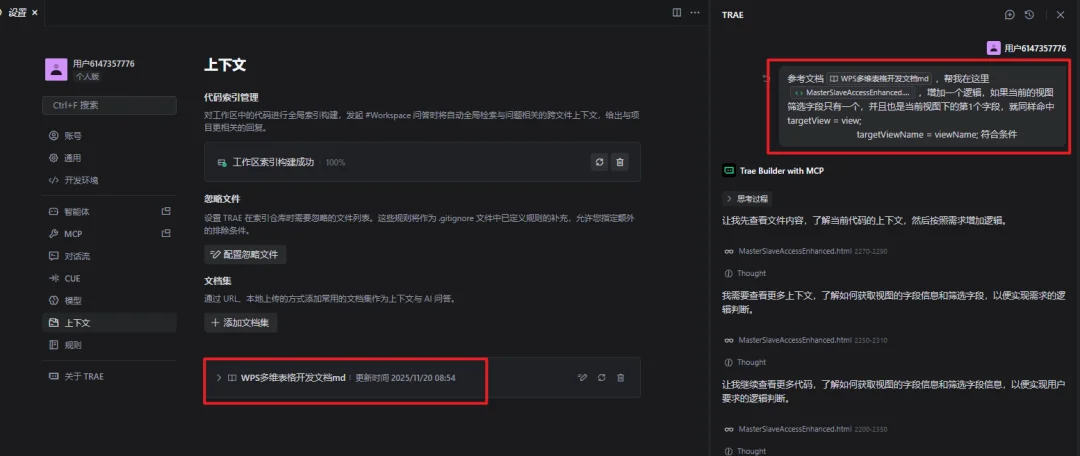Close the 设置 tab
Screen dimensions: 1080x456
(x=35, y=12)
